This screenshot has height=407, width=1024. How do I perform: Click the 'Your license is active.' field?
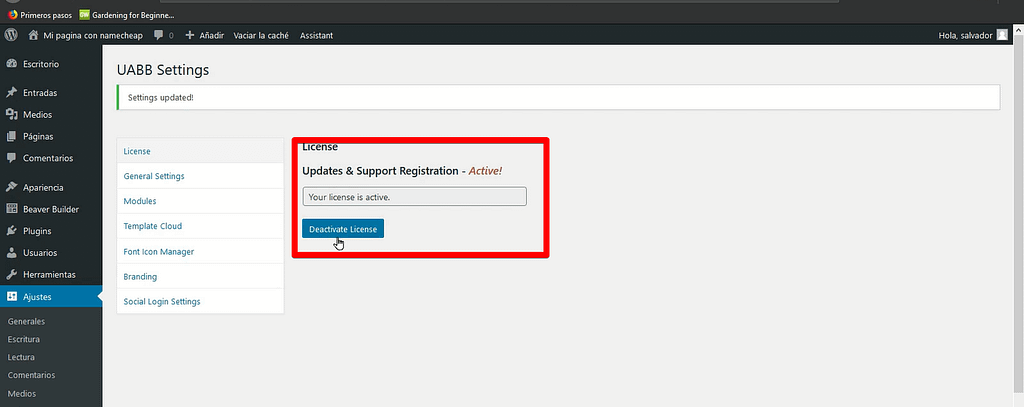415,197
